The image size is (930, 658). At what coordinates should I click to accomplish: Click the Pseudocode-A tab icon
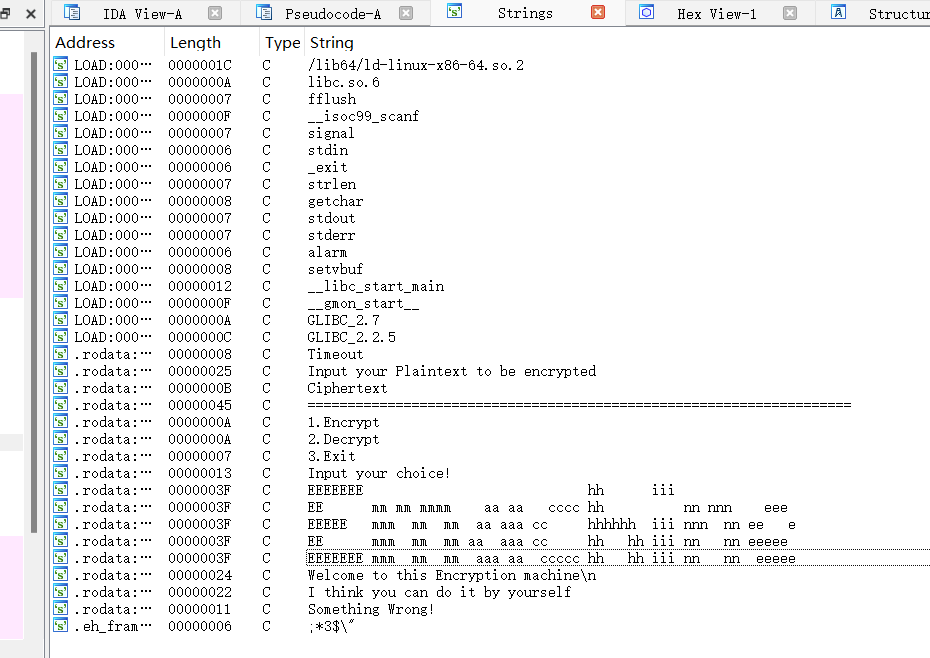click(264, 13)
